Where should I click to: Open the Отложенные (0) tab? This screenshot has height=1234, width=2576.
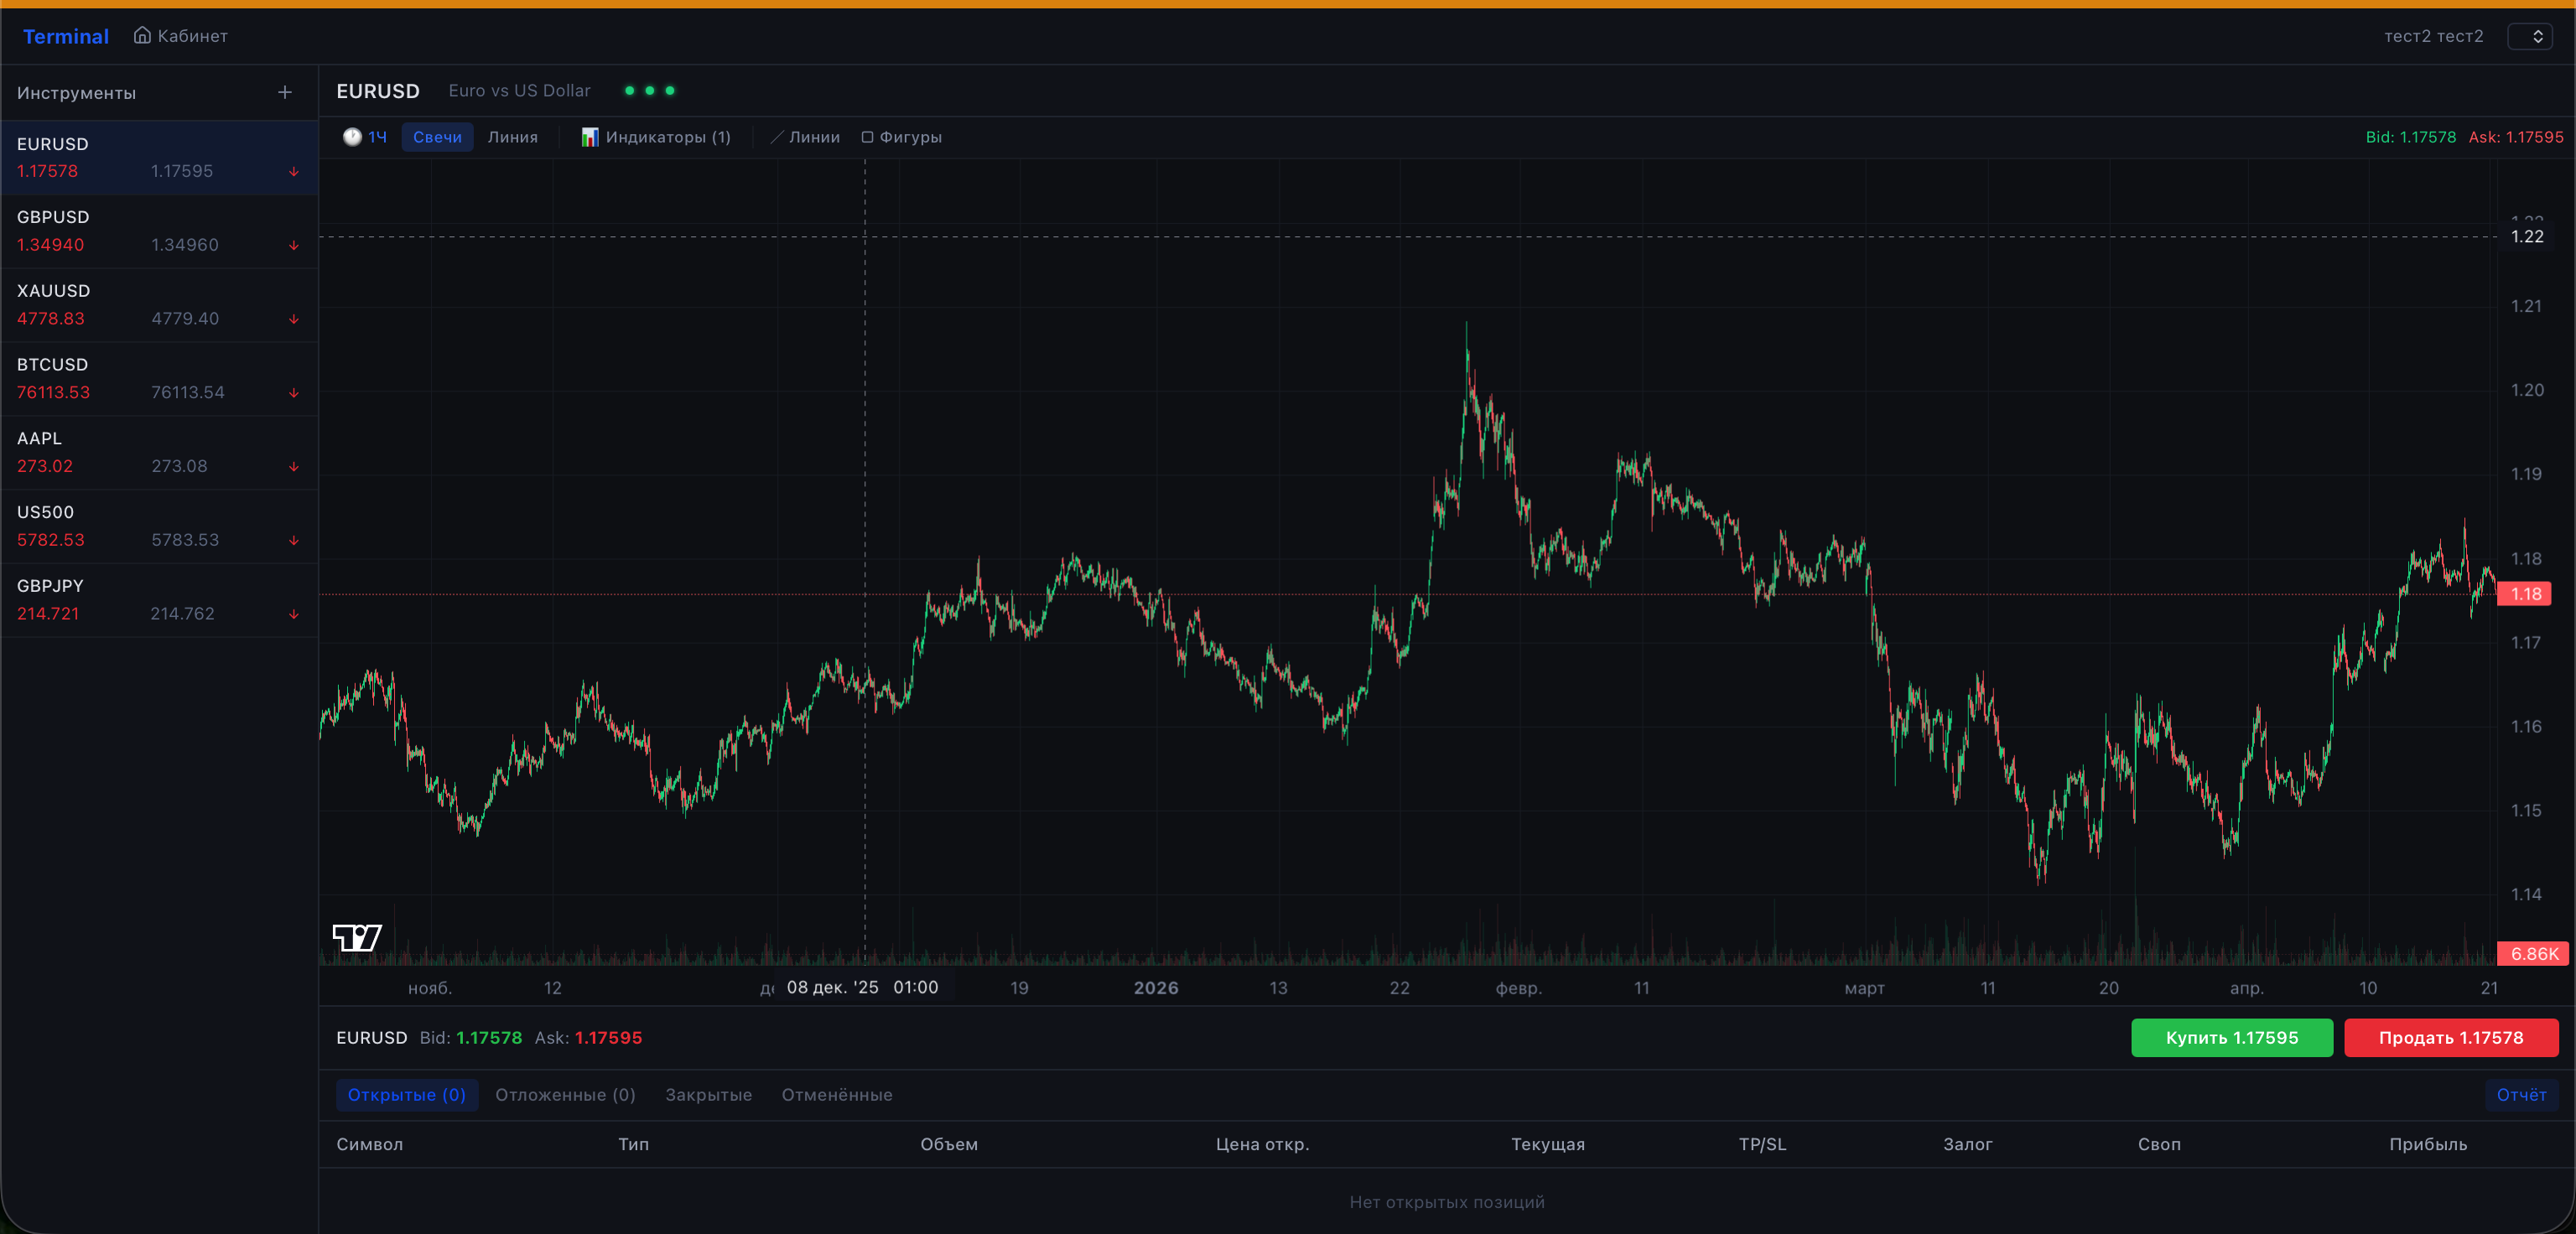click(x=565, y=1095)
